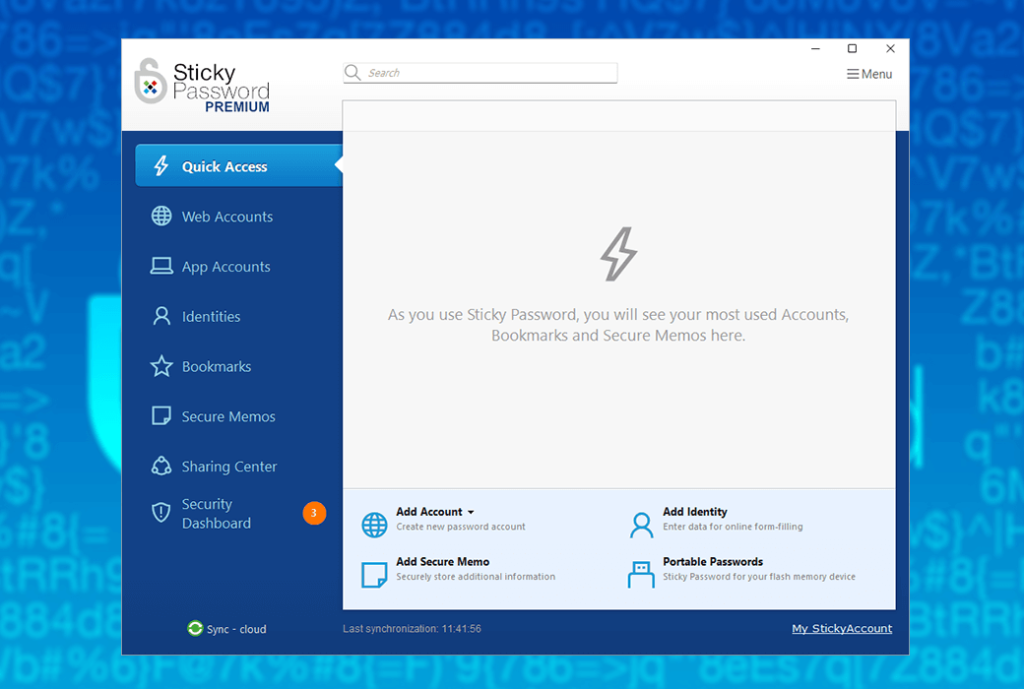Viewport: 1024px width, 689px height.
Task: Click the Sync - cloud status label
Action: pyautogui.click(x=236, y=629)
